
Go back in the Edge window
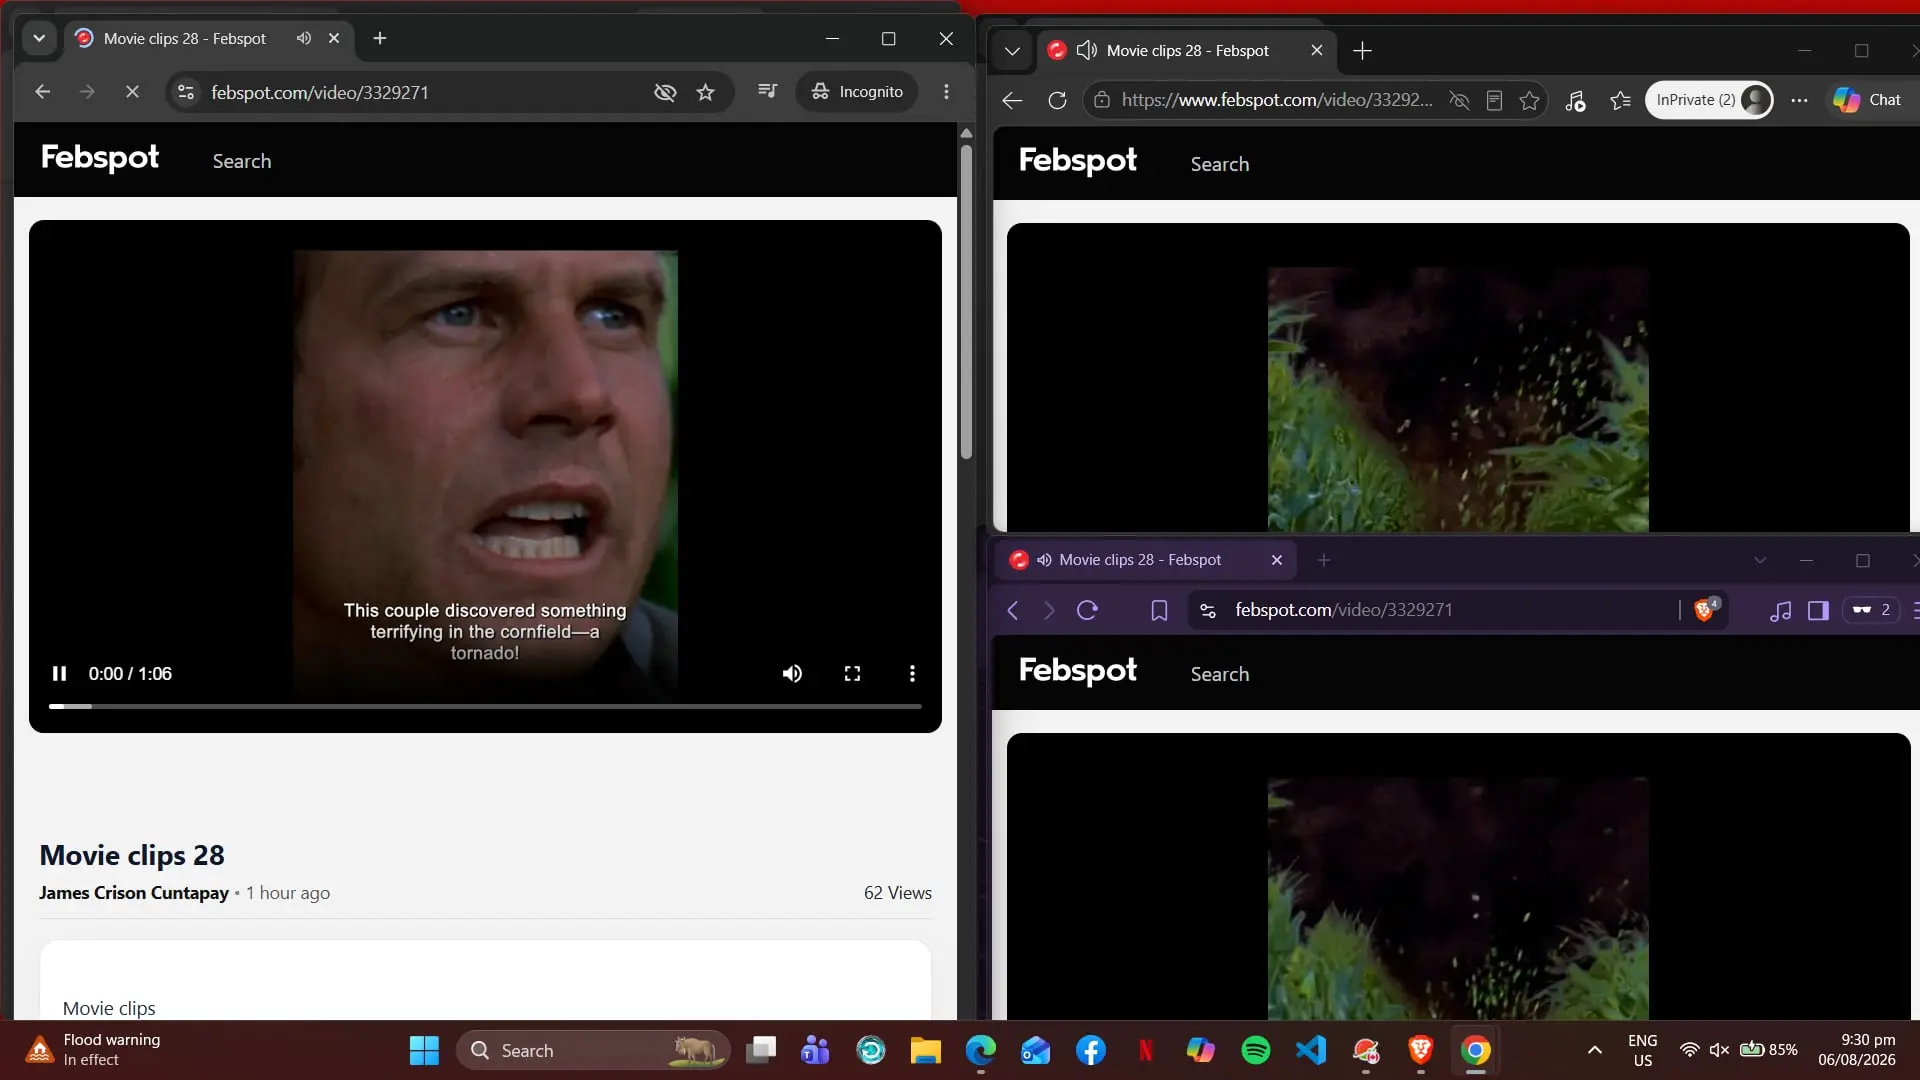pos(1012,100)
